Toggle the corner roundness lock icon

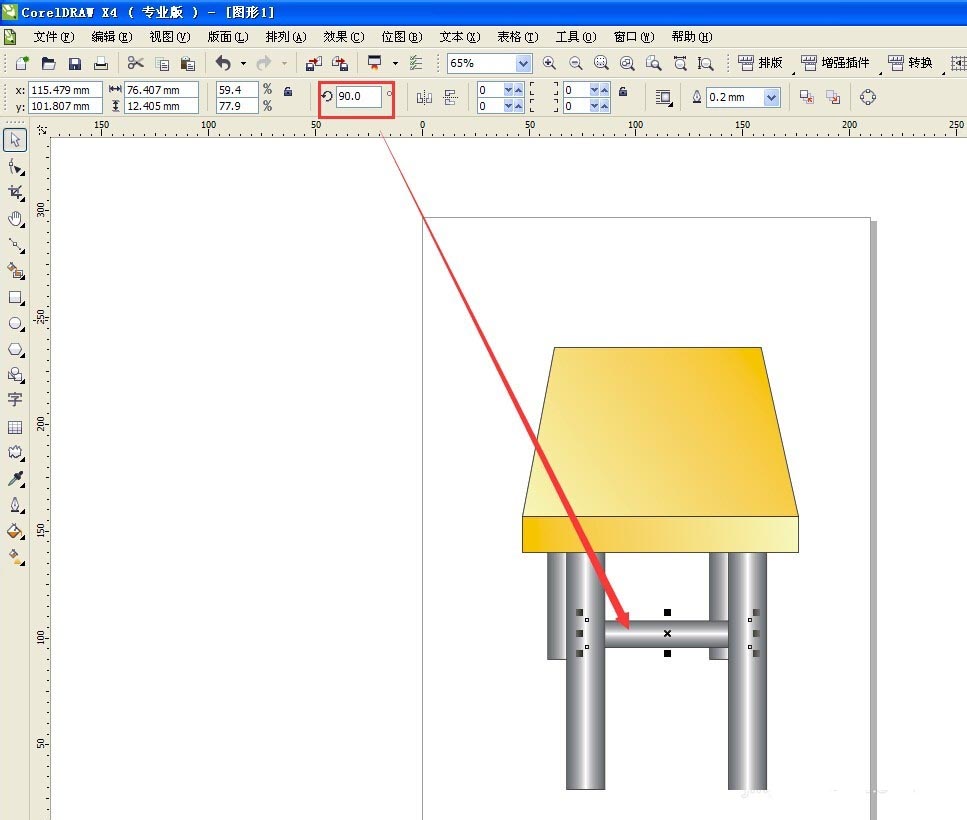pos(623,91)
